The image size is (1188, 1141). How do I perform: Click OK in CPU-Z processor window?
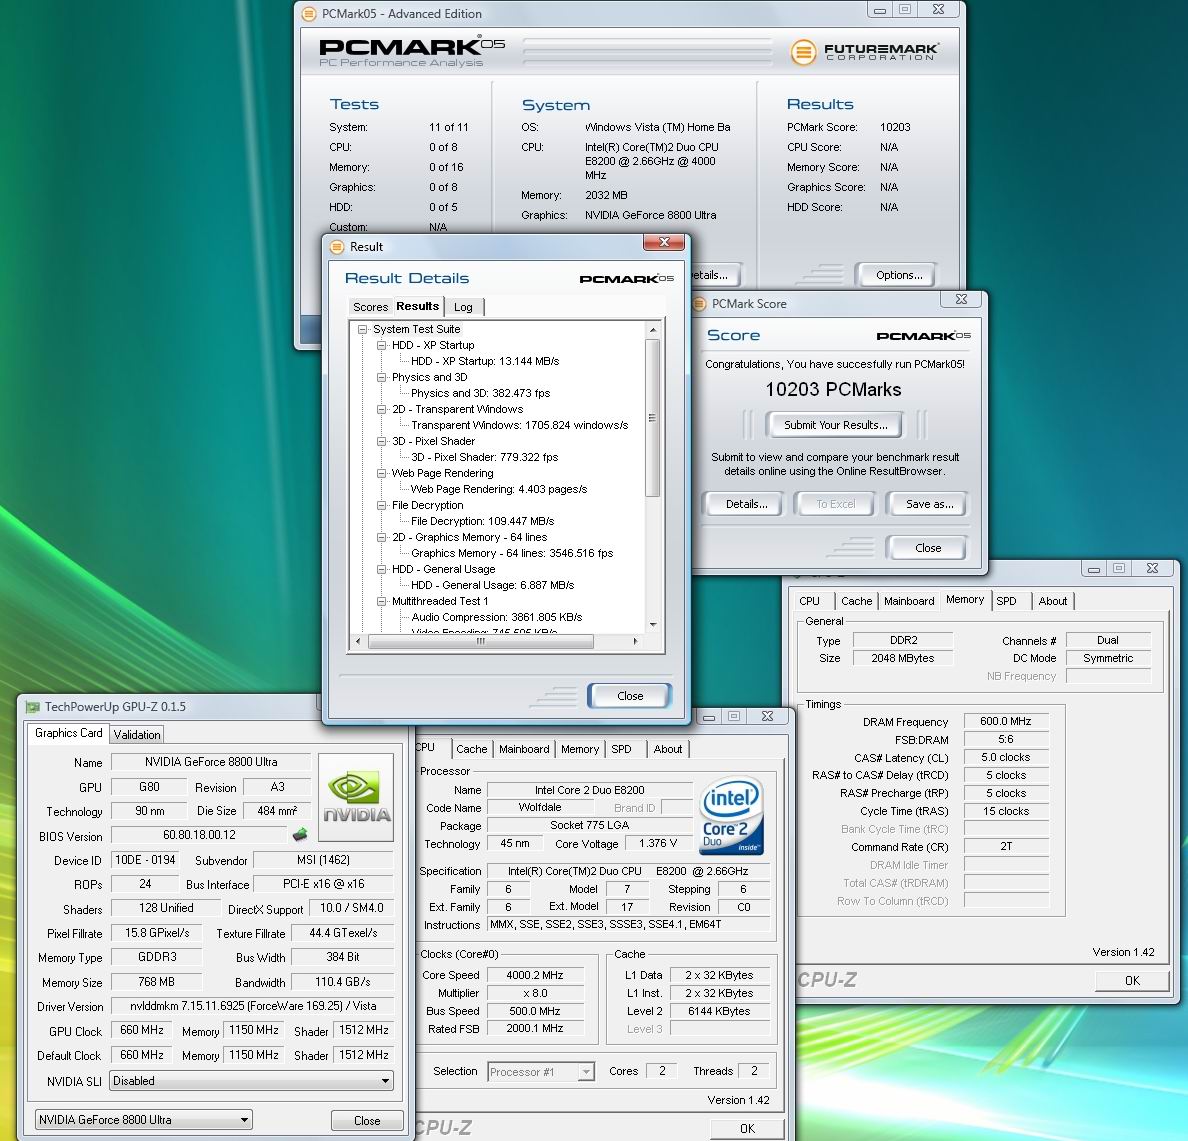747,1128
